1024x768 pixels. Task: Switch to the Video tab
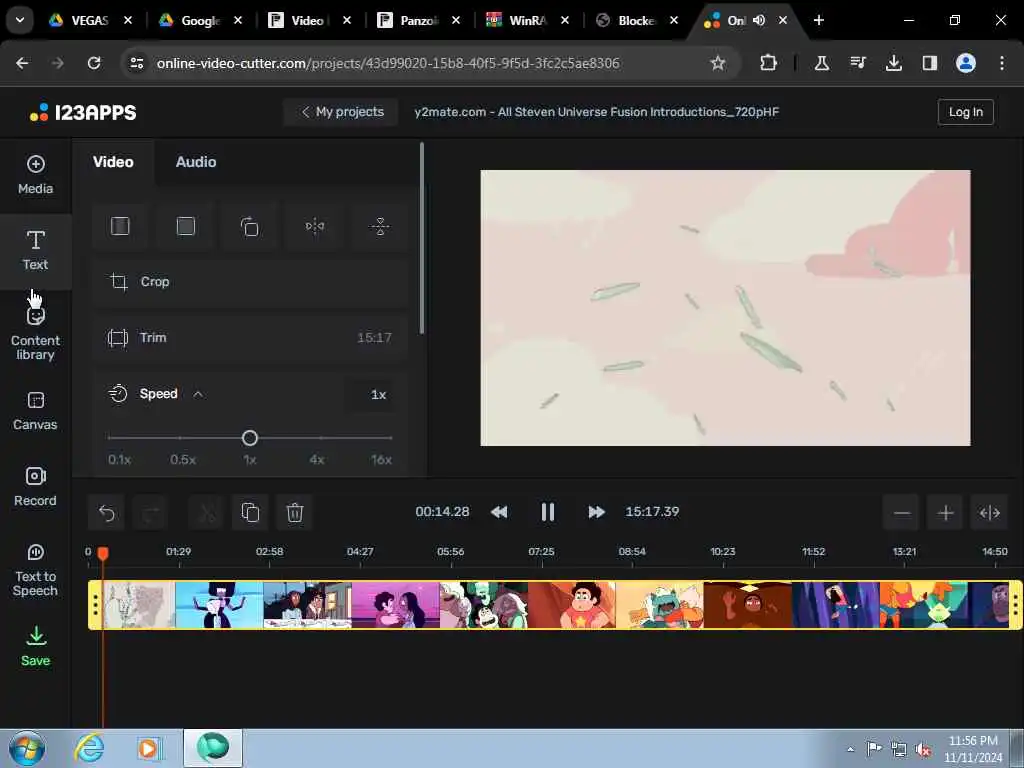tap(113, 162)
